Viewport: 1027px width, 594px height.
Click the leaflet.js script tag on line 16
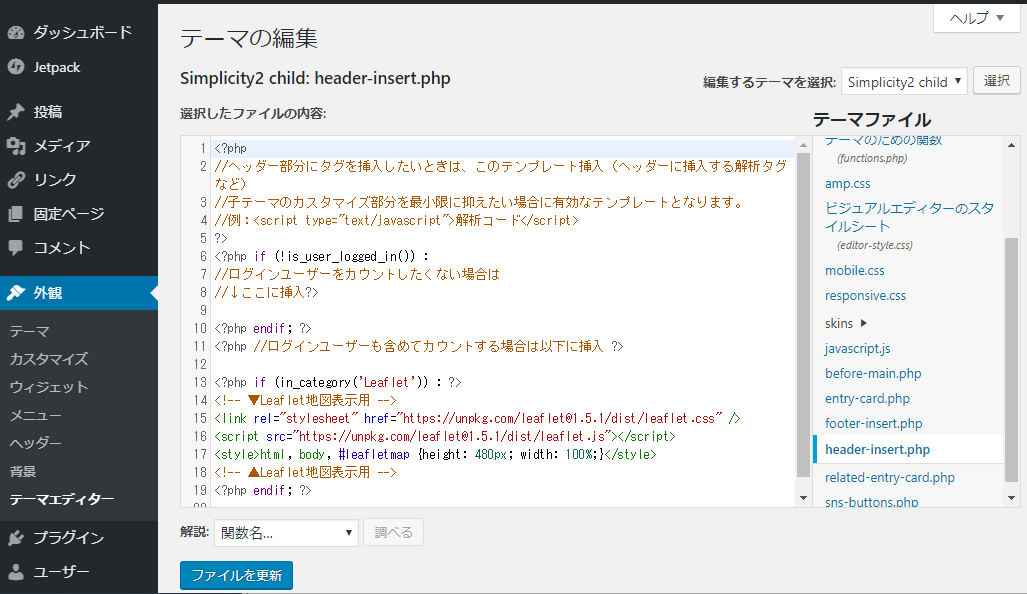coord(445,436)
